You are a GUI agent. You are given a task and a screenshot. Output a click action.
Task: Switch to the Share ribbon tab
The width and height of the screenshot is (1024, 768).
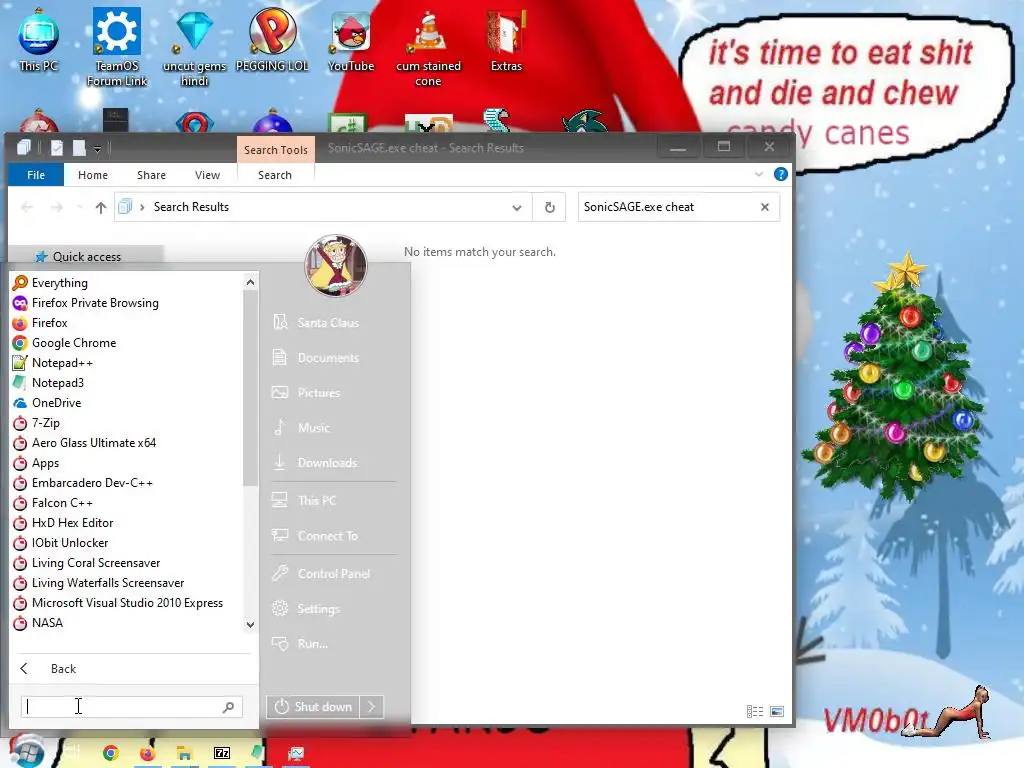click(x=152, y=175)
